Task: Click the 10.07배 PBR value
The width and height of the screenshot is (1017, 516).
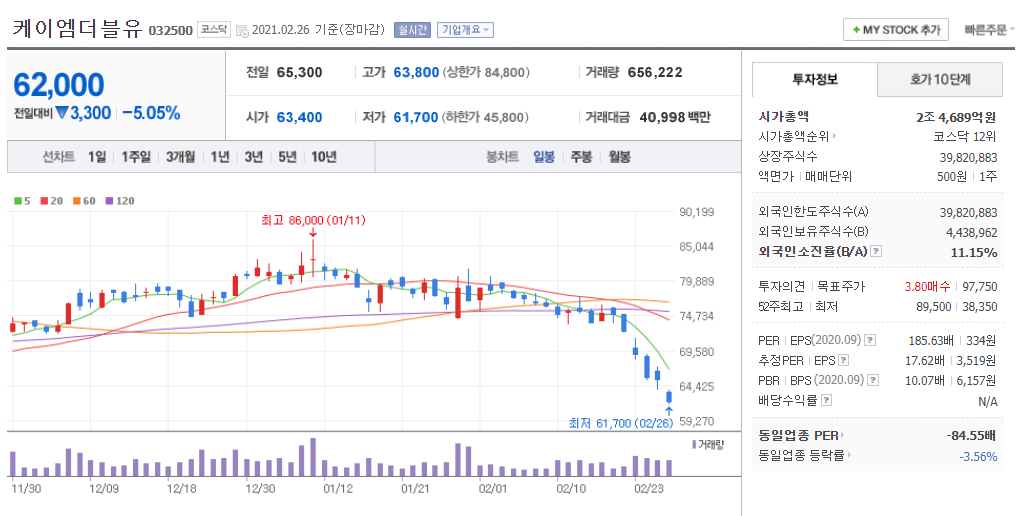Action: (x=926, y=381)
